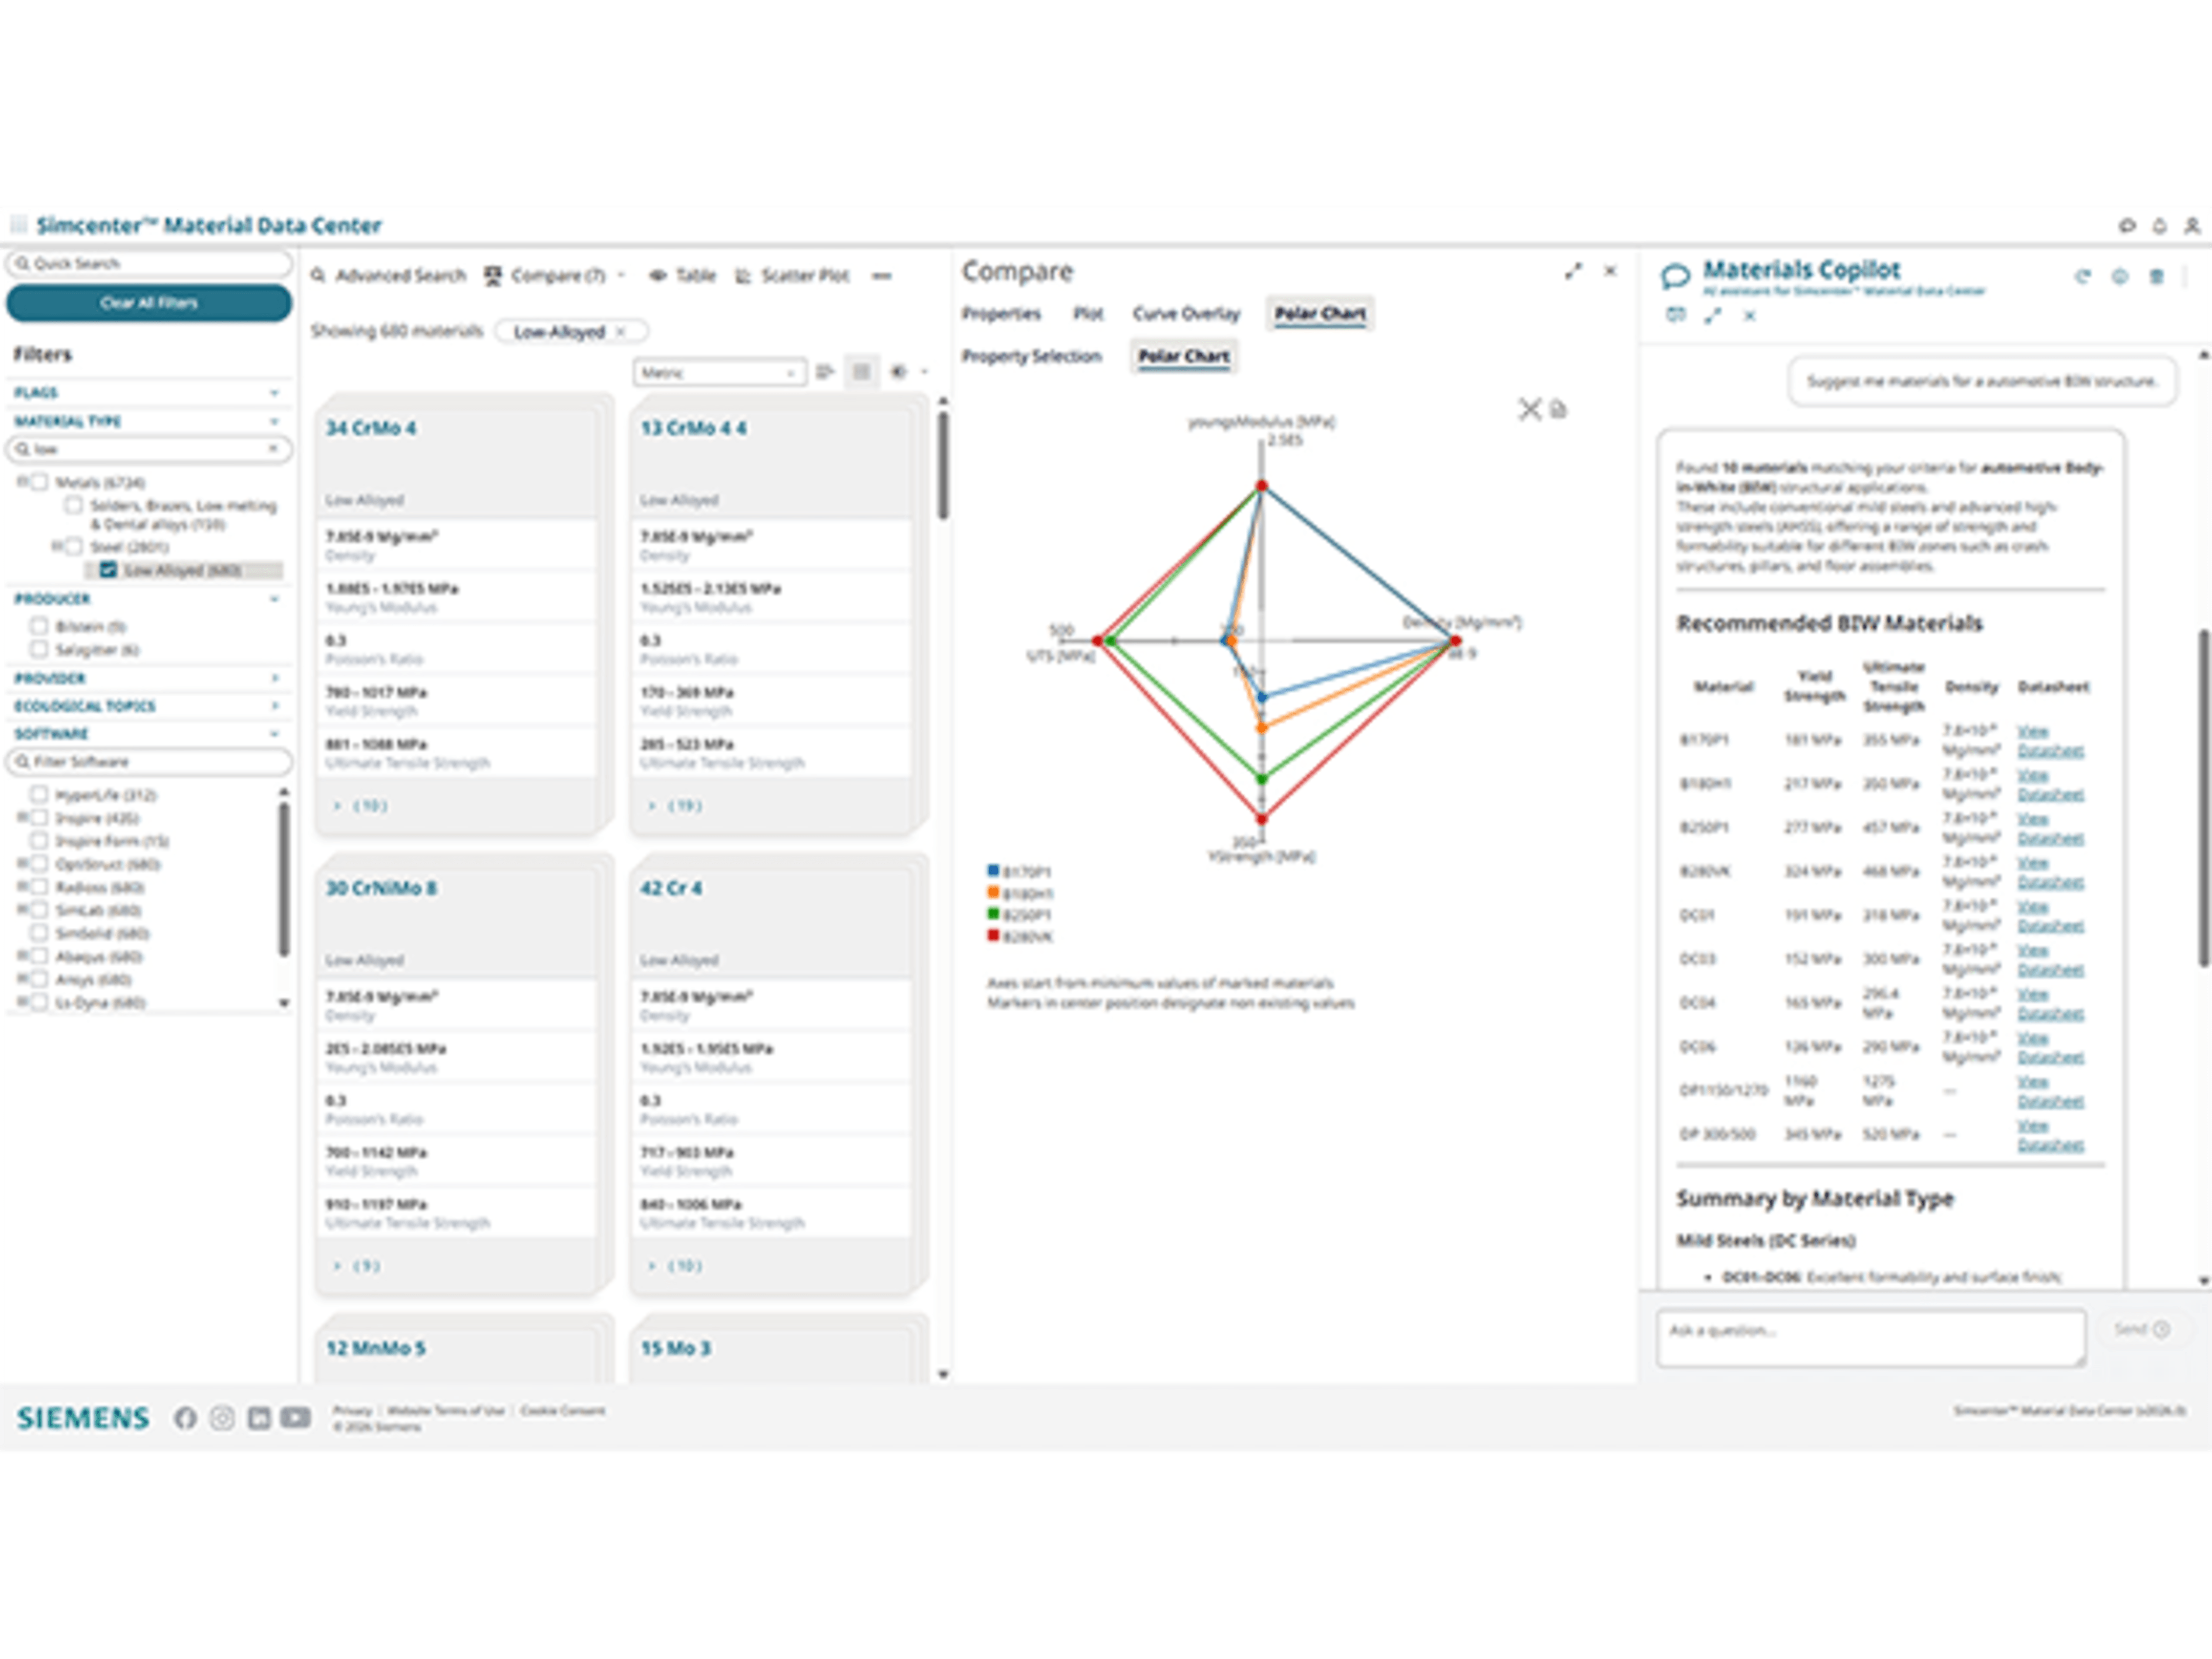Check the HyperLife software checkbox
This screenshot has height=1659, width=2212.
(x=39, y=795)
